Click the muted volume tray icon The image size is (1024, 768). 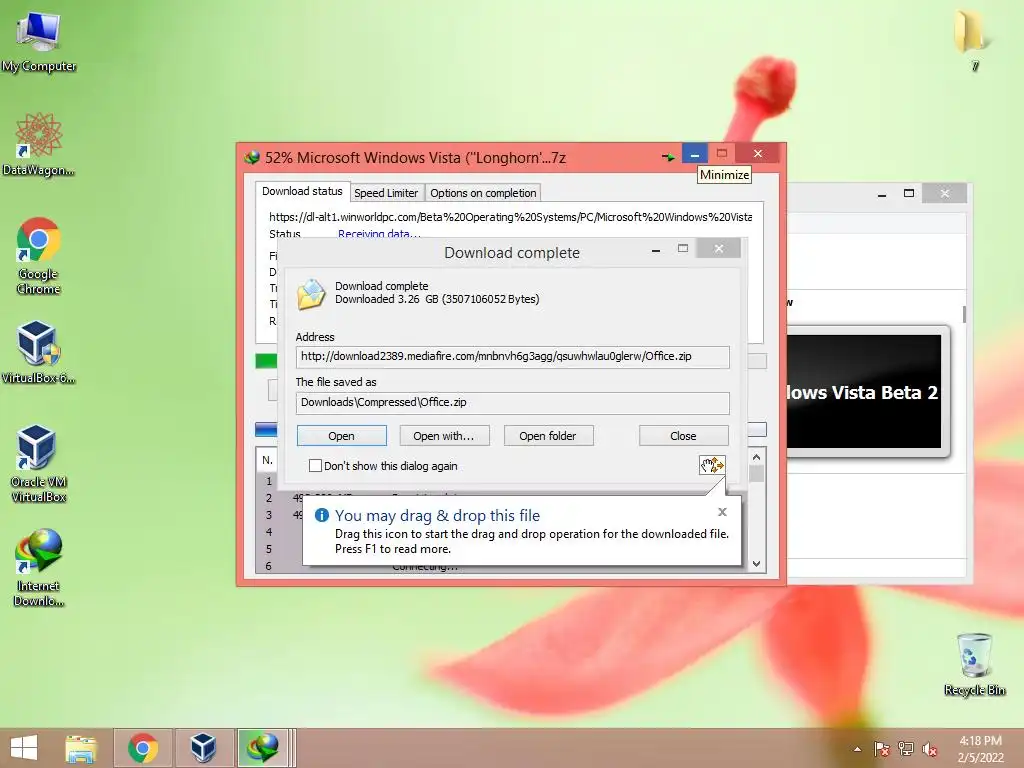(x=929, y=749)
